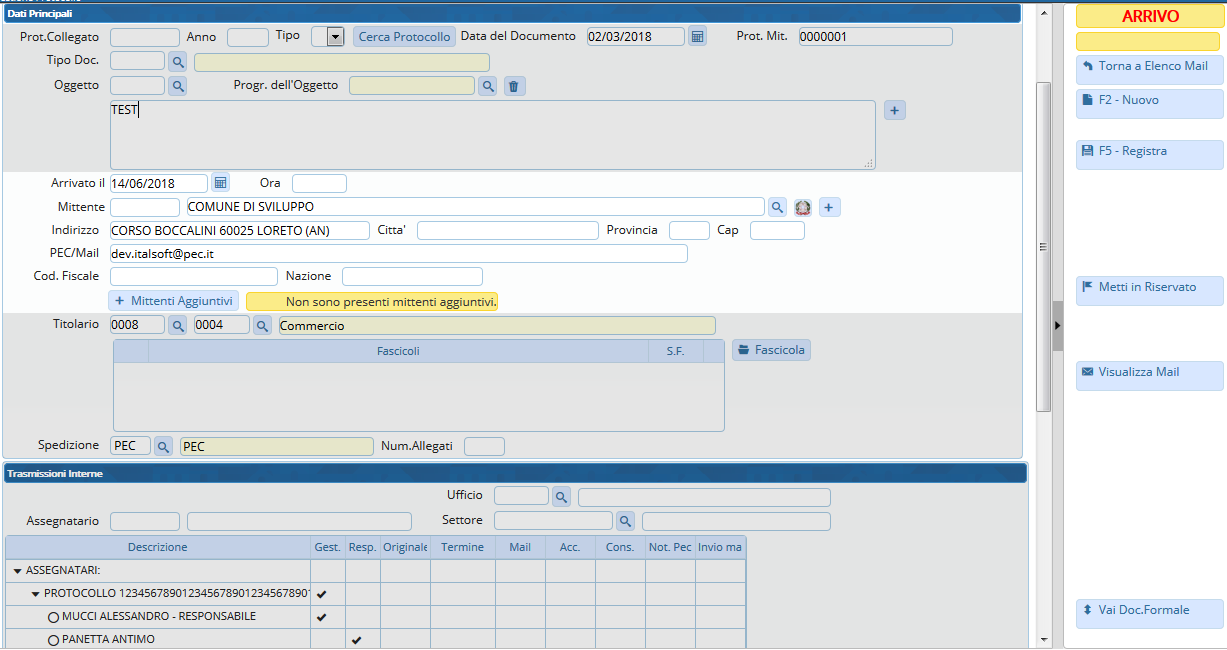Select PANETTA ANTIMO radio button
The image size is (1227, 650).
coord(54,640)
